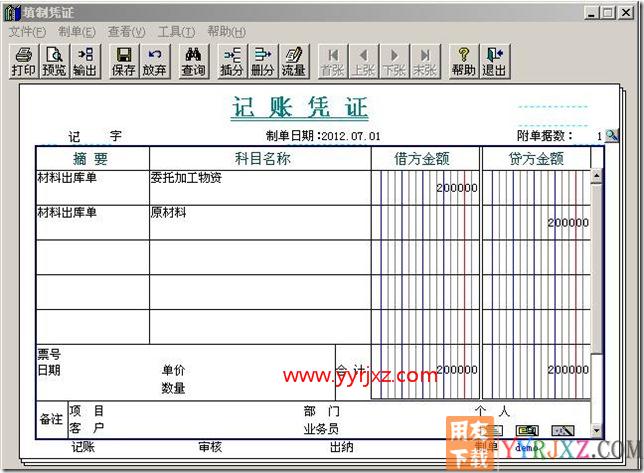Open 流量 (cash flow) toolbar icon
644x473 pixels.
point(293,61)
